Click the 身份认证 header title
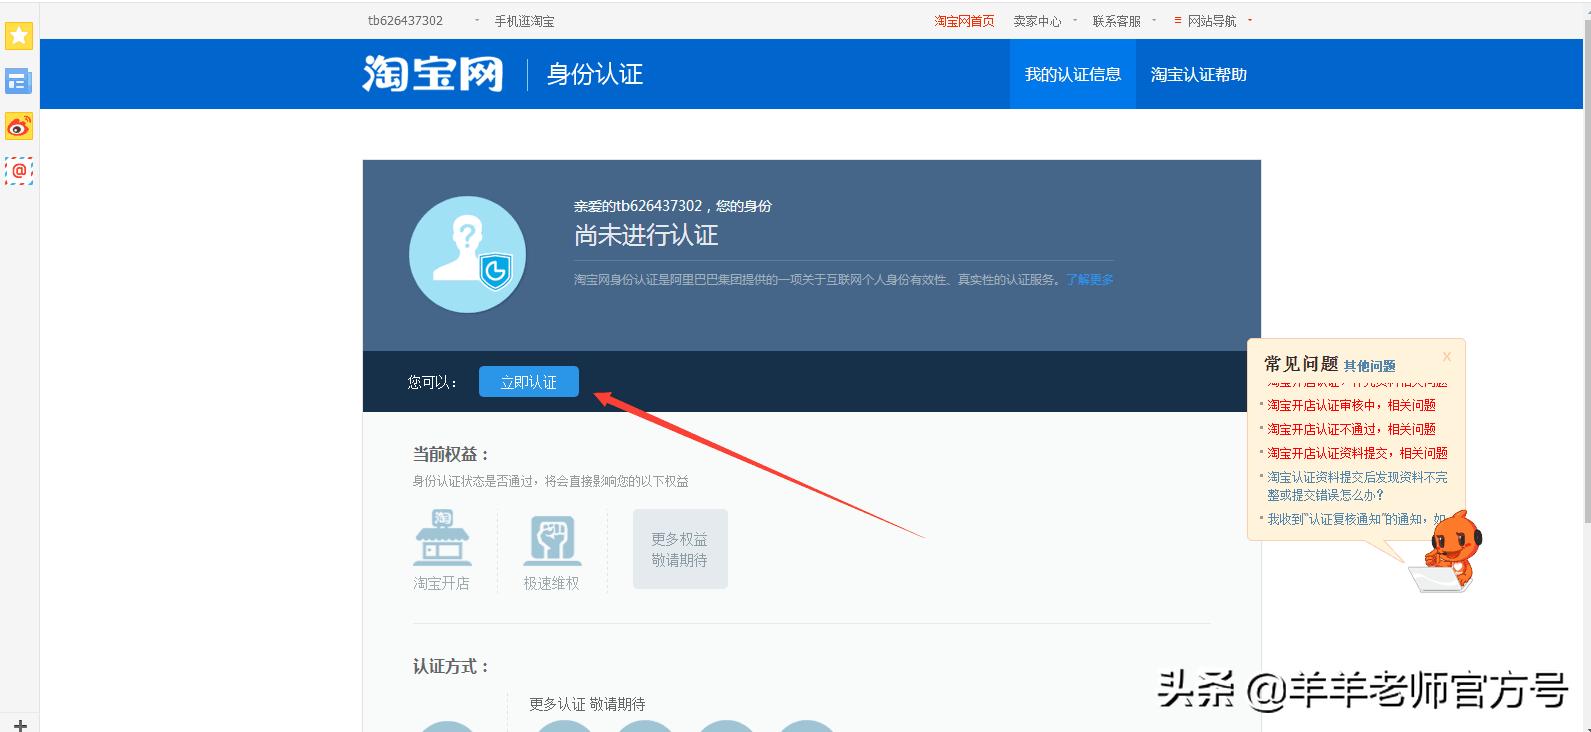The width and height of the screenshot is (1591, 732). [x=595, y=74]
